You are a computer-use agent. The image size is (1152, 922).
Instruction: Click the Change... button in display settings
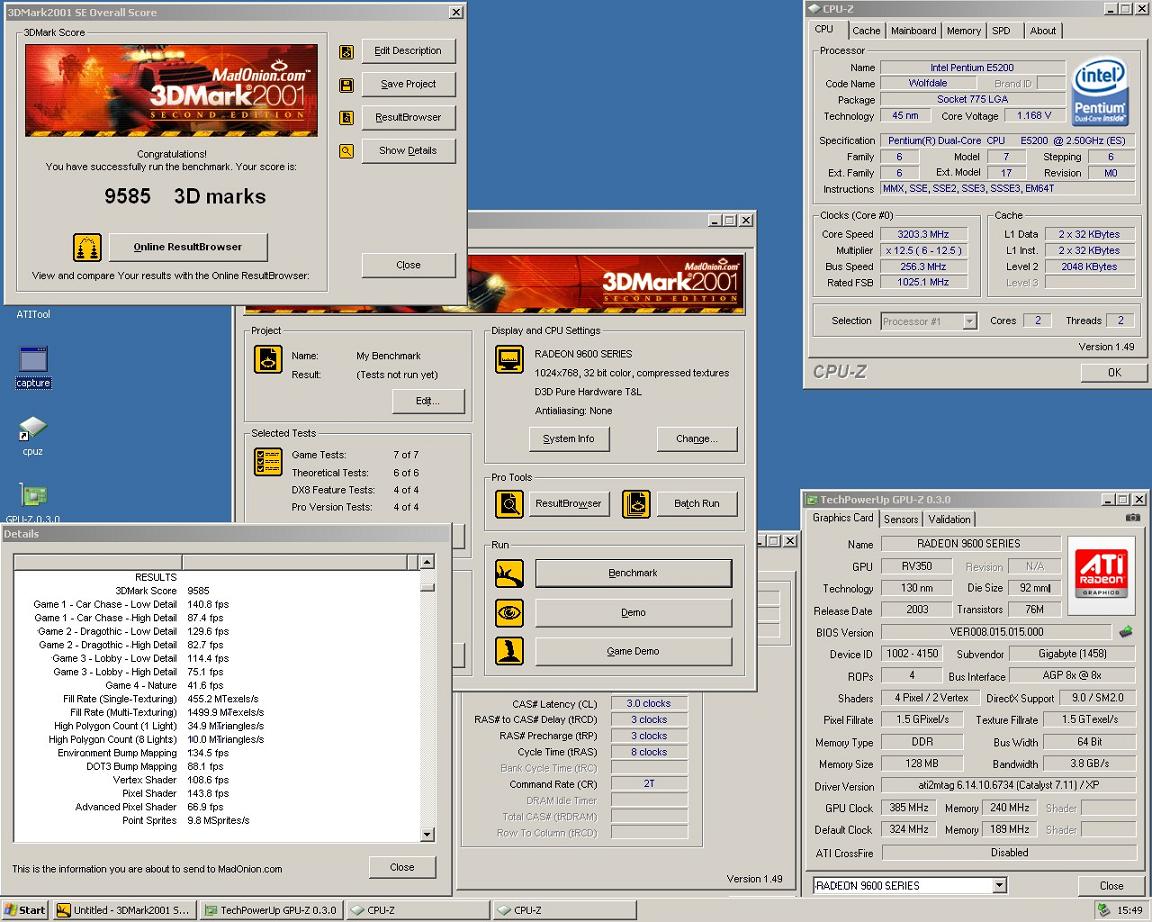[696, 439]
